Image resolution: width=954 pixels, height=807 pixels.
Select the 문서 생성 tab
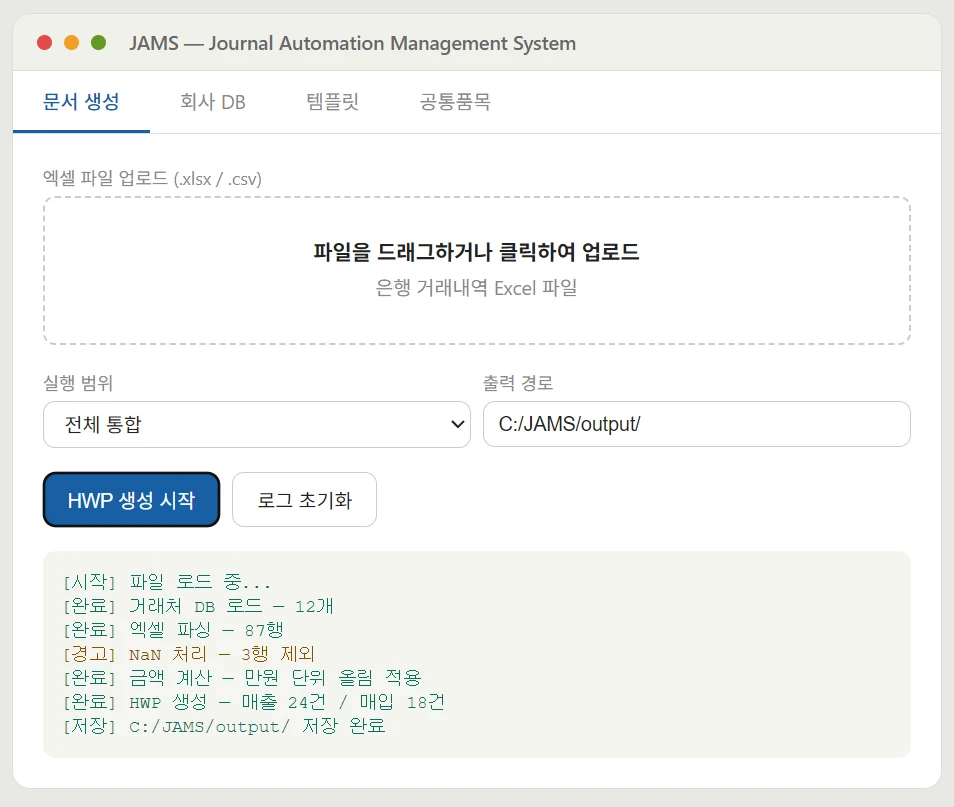pyautogui.click(x=81, y=102)
